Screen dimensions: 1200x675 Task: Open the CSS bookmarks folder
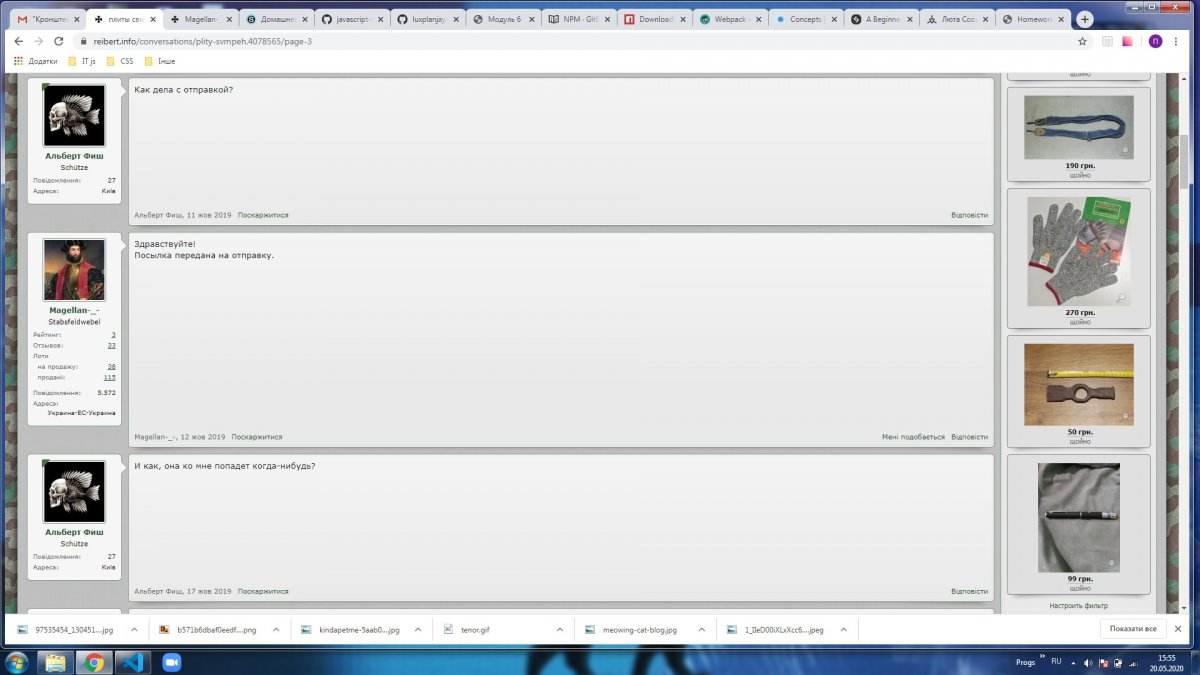click(x=119, y=61)
